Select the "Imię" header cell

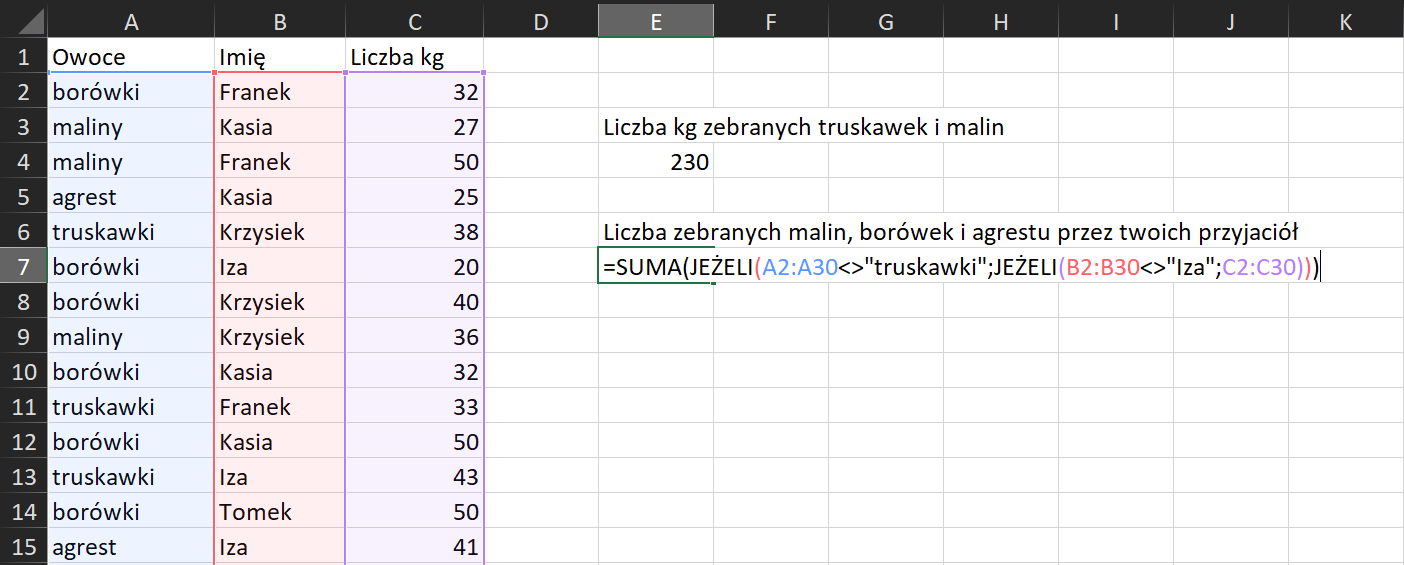tap(279, 58)
